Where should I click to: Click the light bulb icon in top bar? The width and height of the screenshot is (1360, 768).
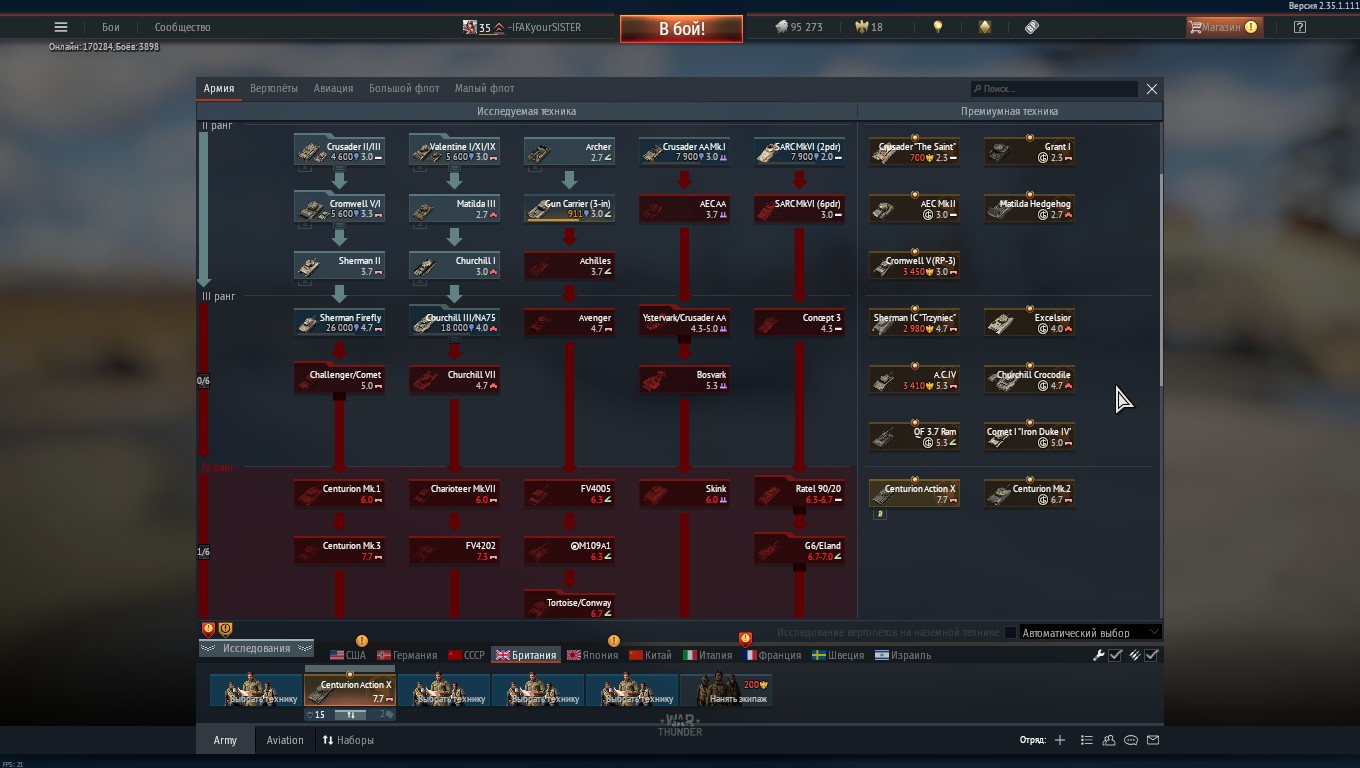point(937,27)
